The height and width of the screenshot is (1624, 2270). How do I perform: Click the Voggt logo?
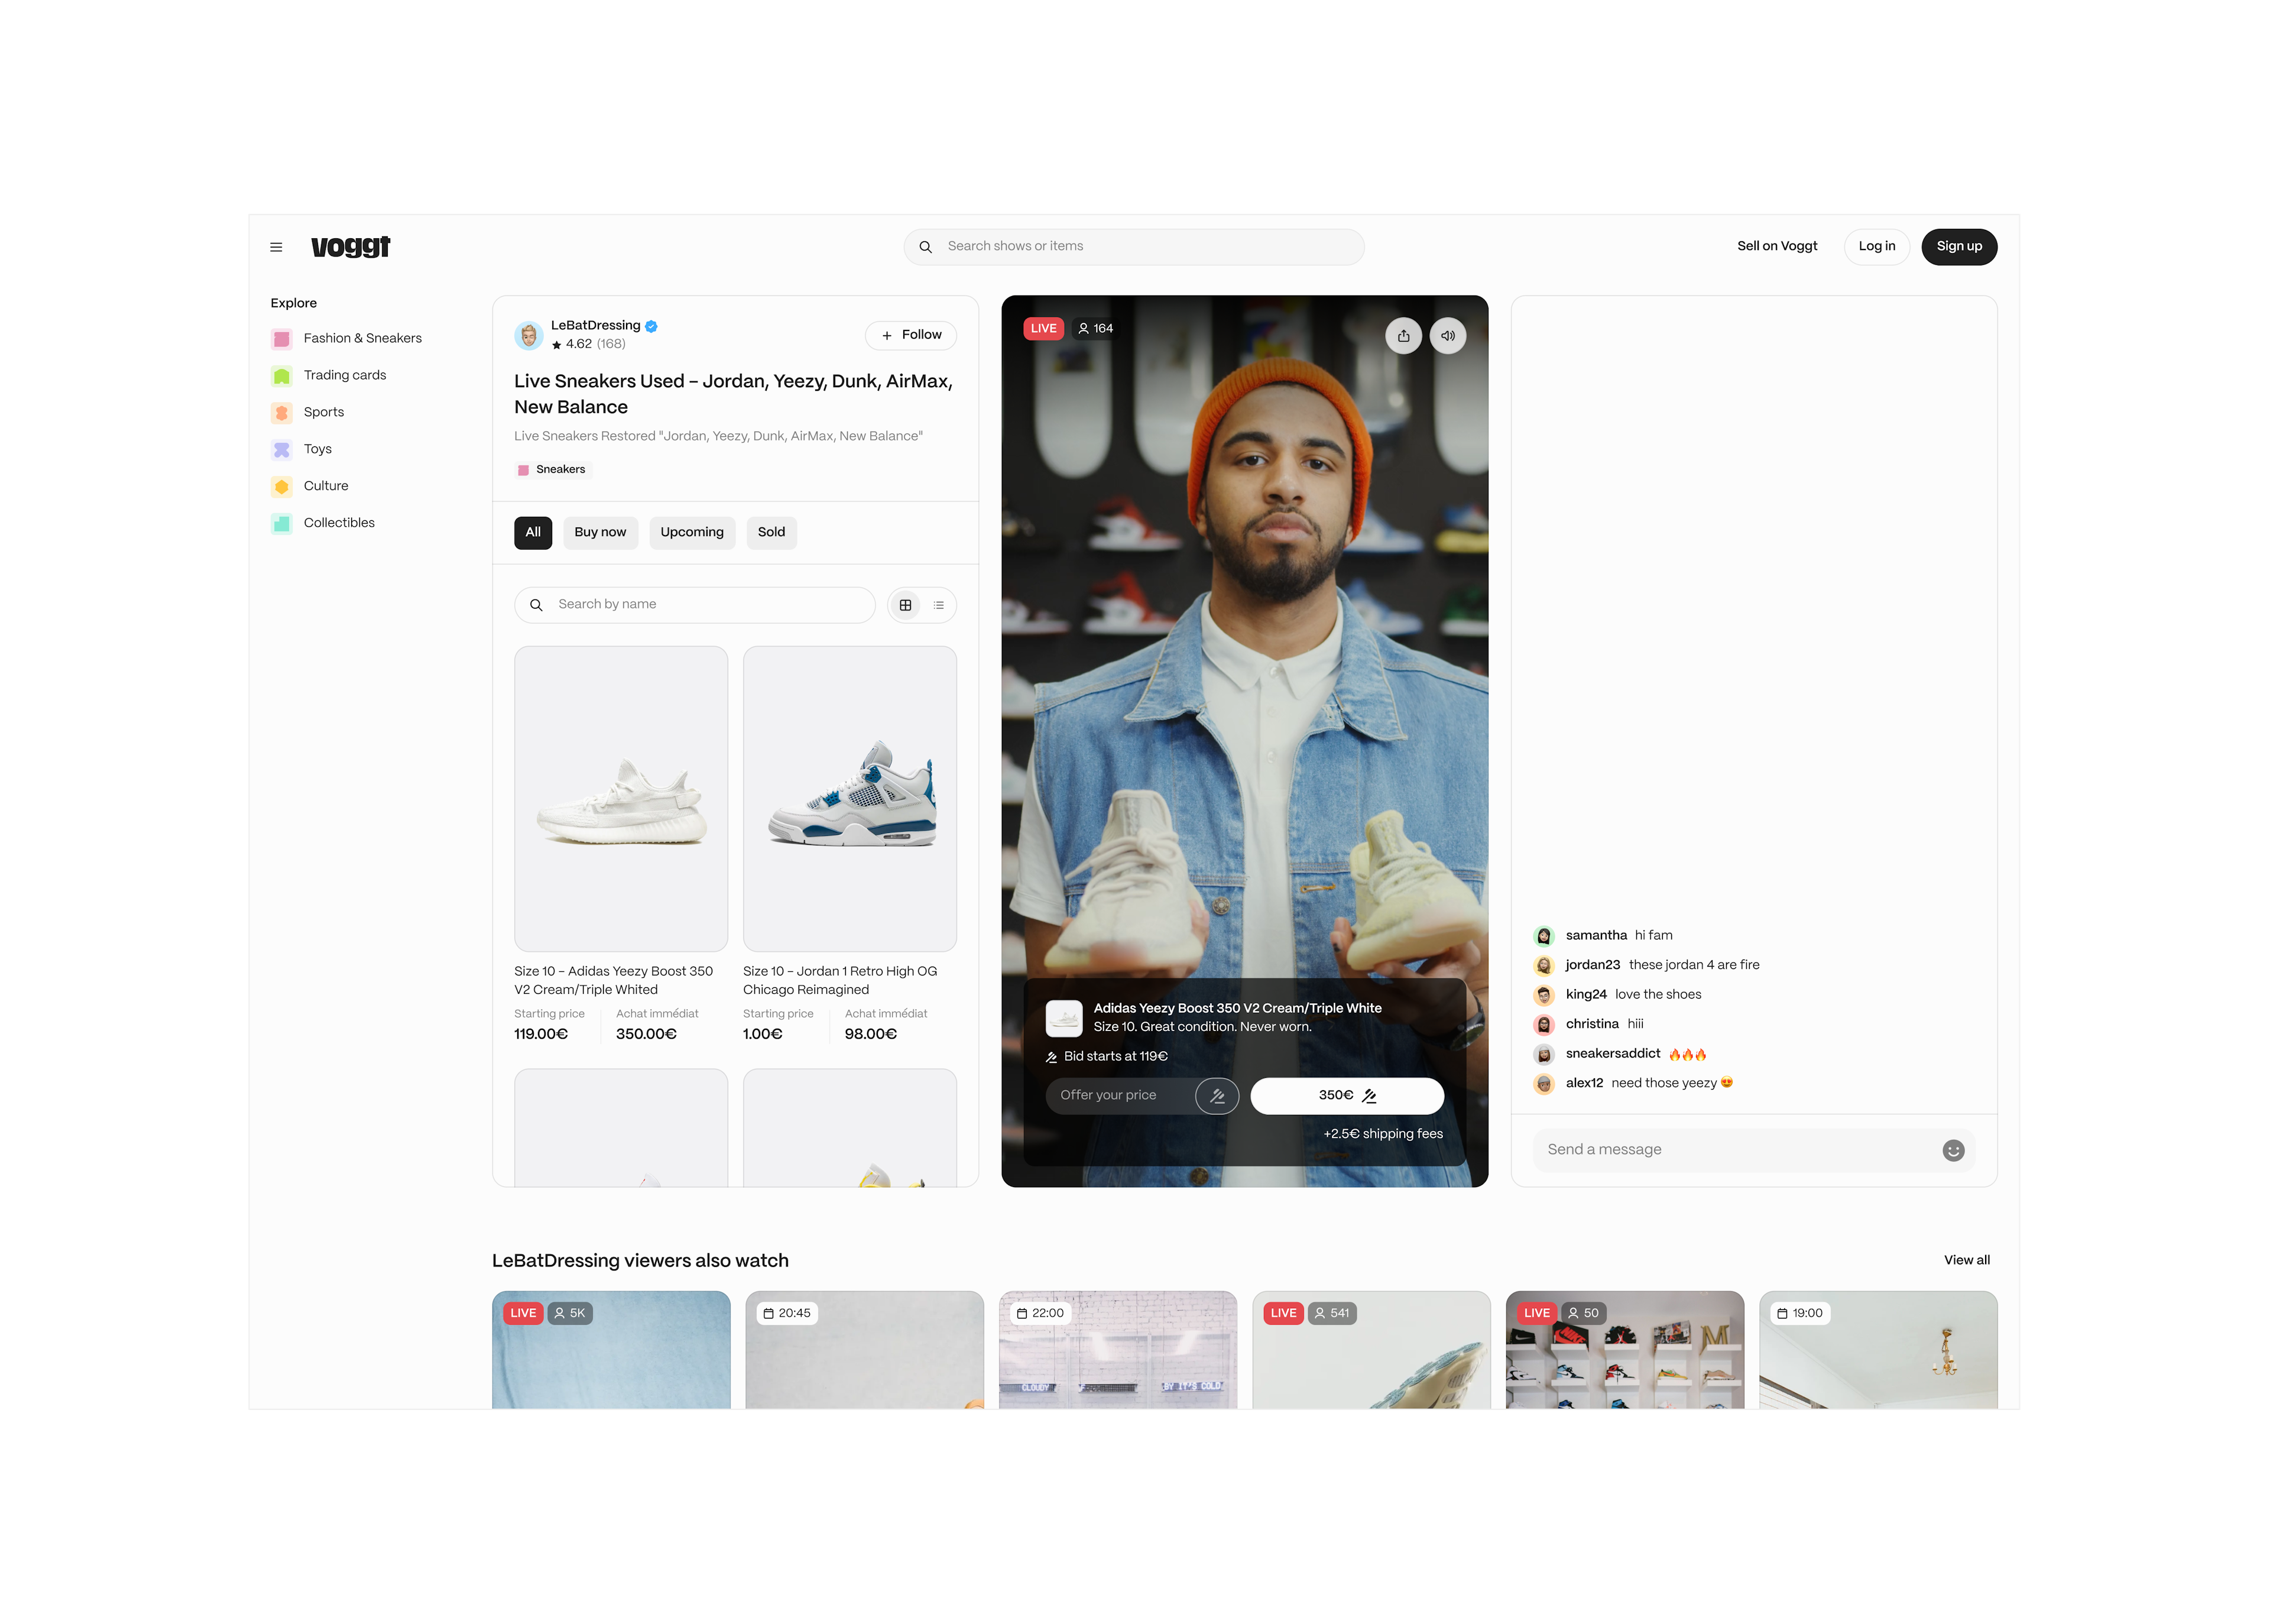pos(350,246)
